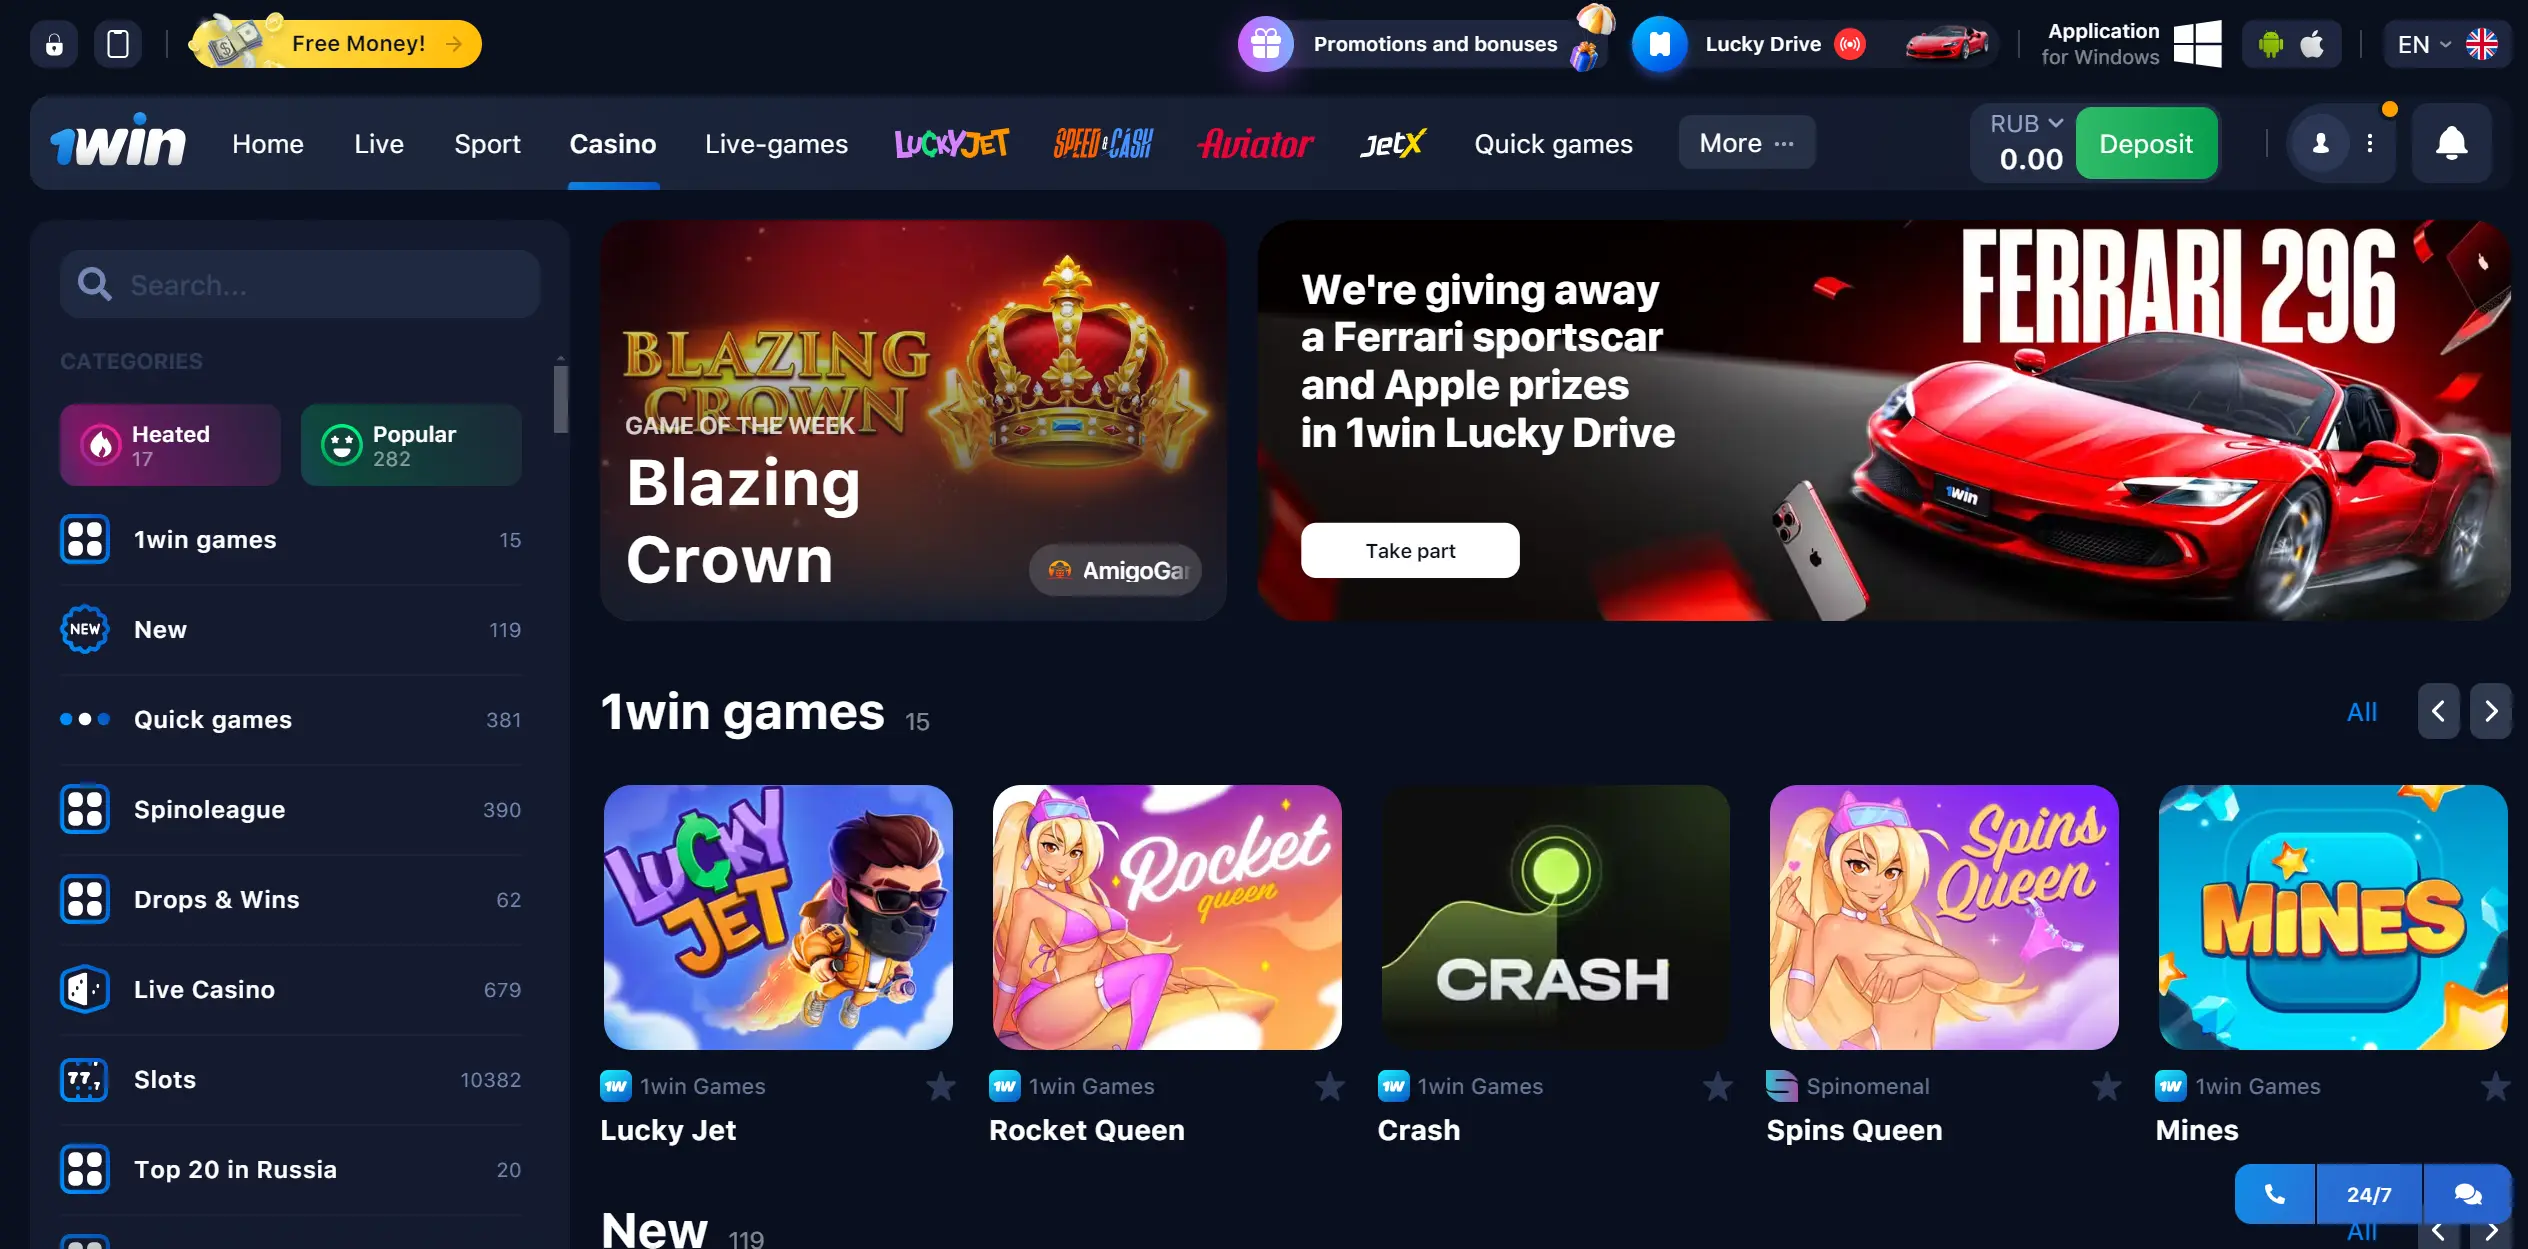2528x1249 pixels.
Task: Click the Android app icon
Action: pos(2271,44)
